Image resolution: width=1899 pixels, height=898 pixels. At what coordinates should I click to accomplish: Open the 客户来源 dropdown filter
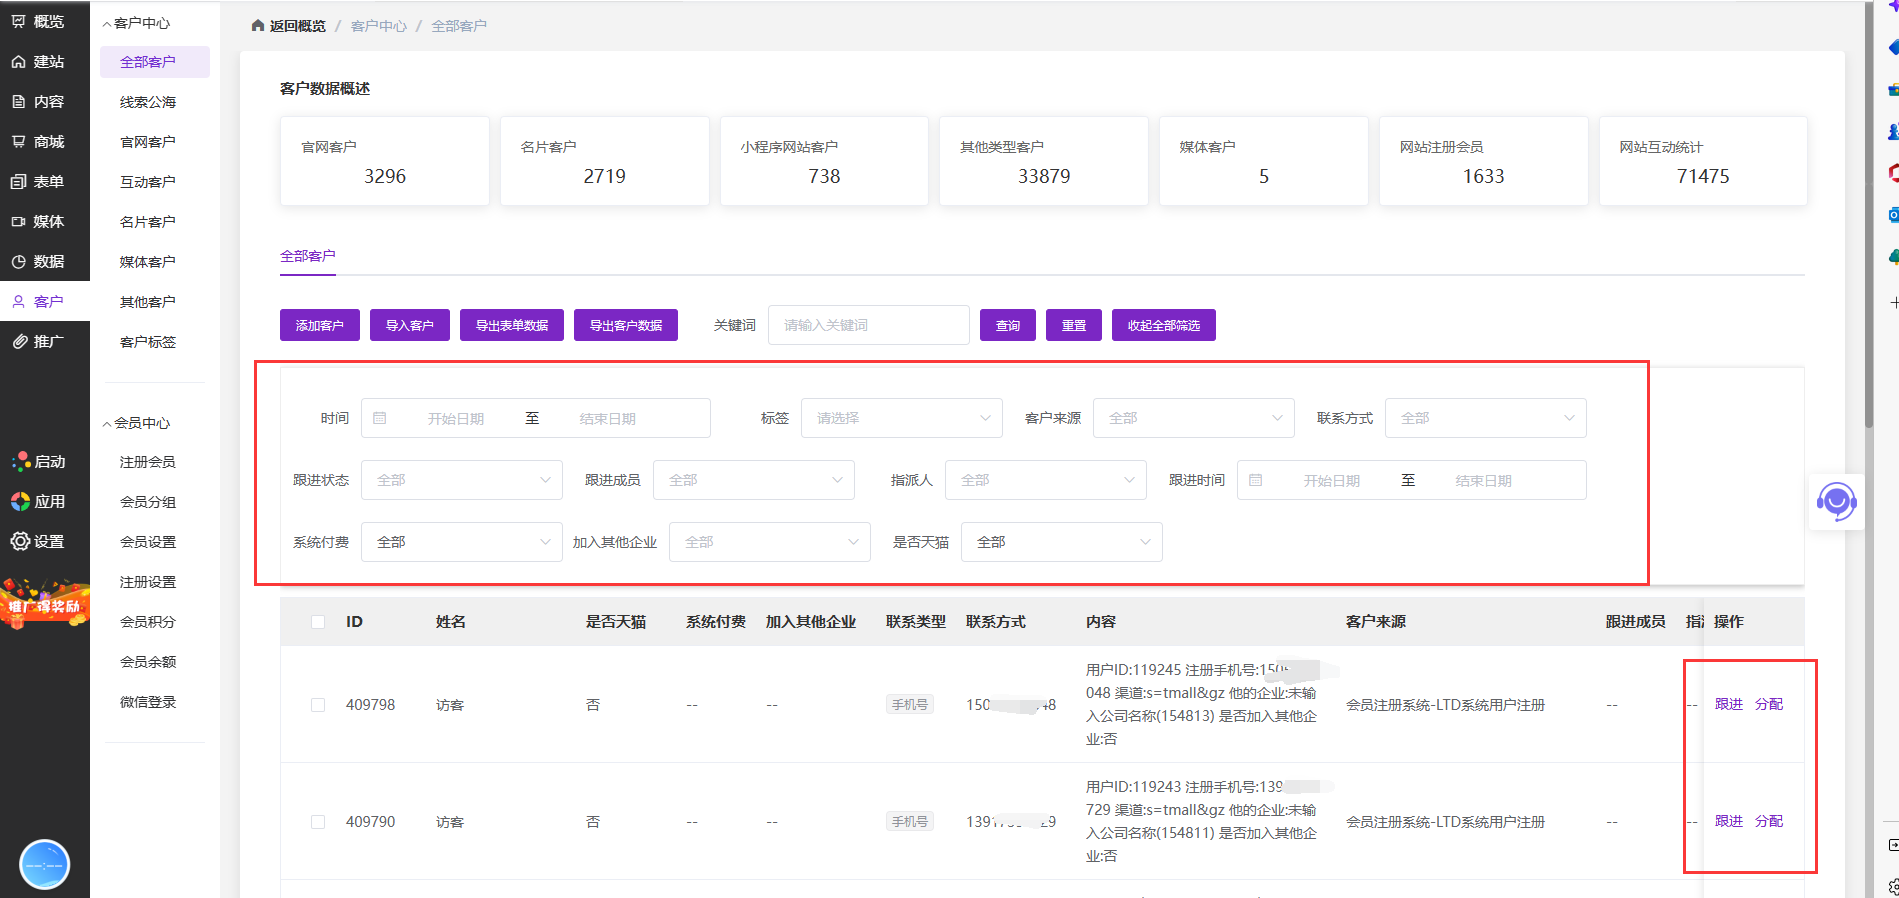[1193, 418]
